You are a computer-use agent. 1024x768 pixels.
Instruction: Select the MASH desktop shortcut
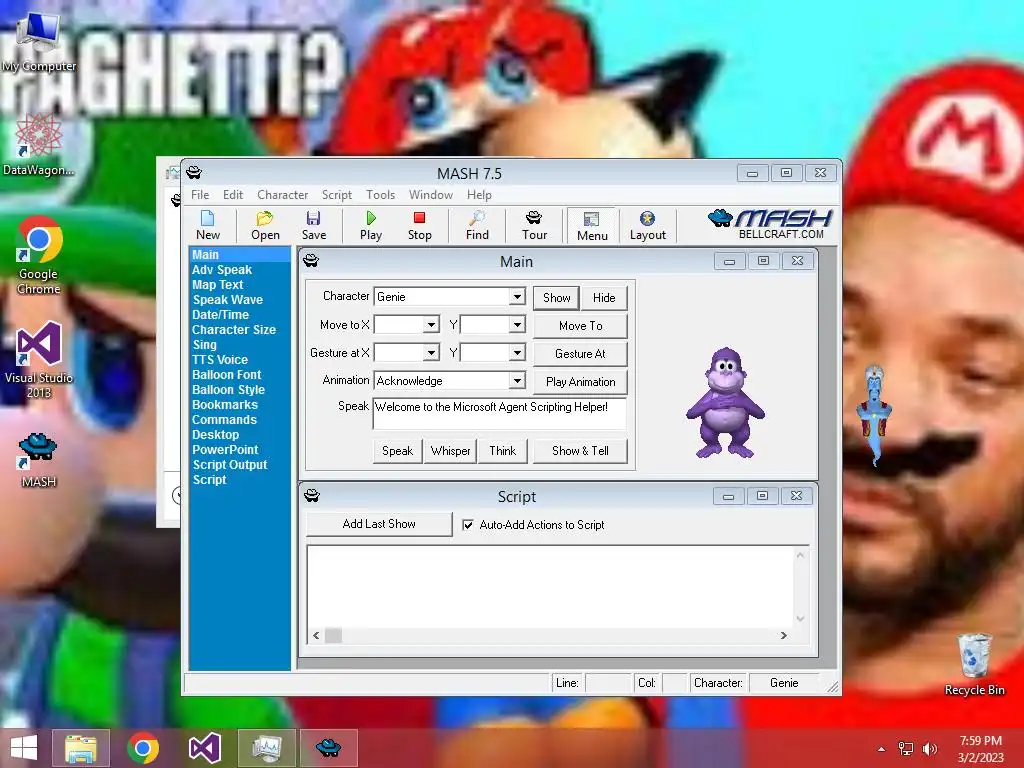click(x=39, y=460)
